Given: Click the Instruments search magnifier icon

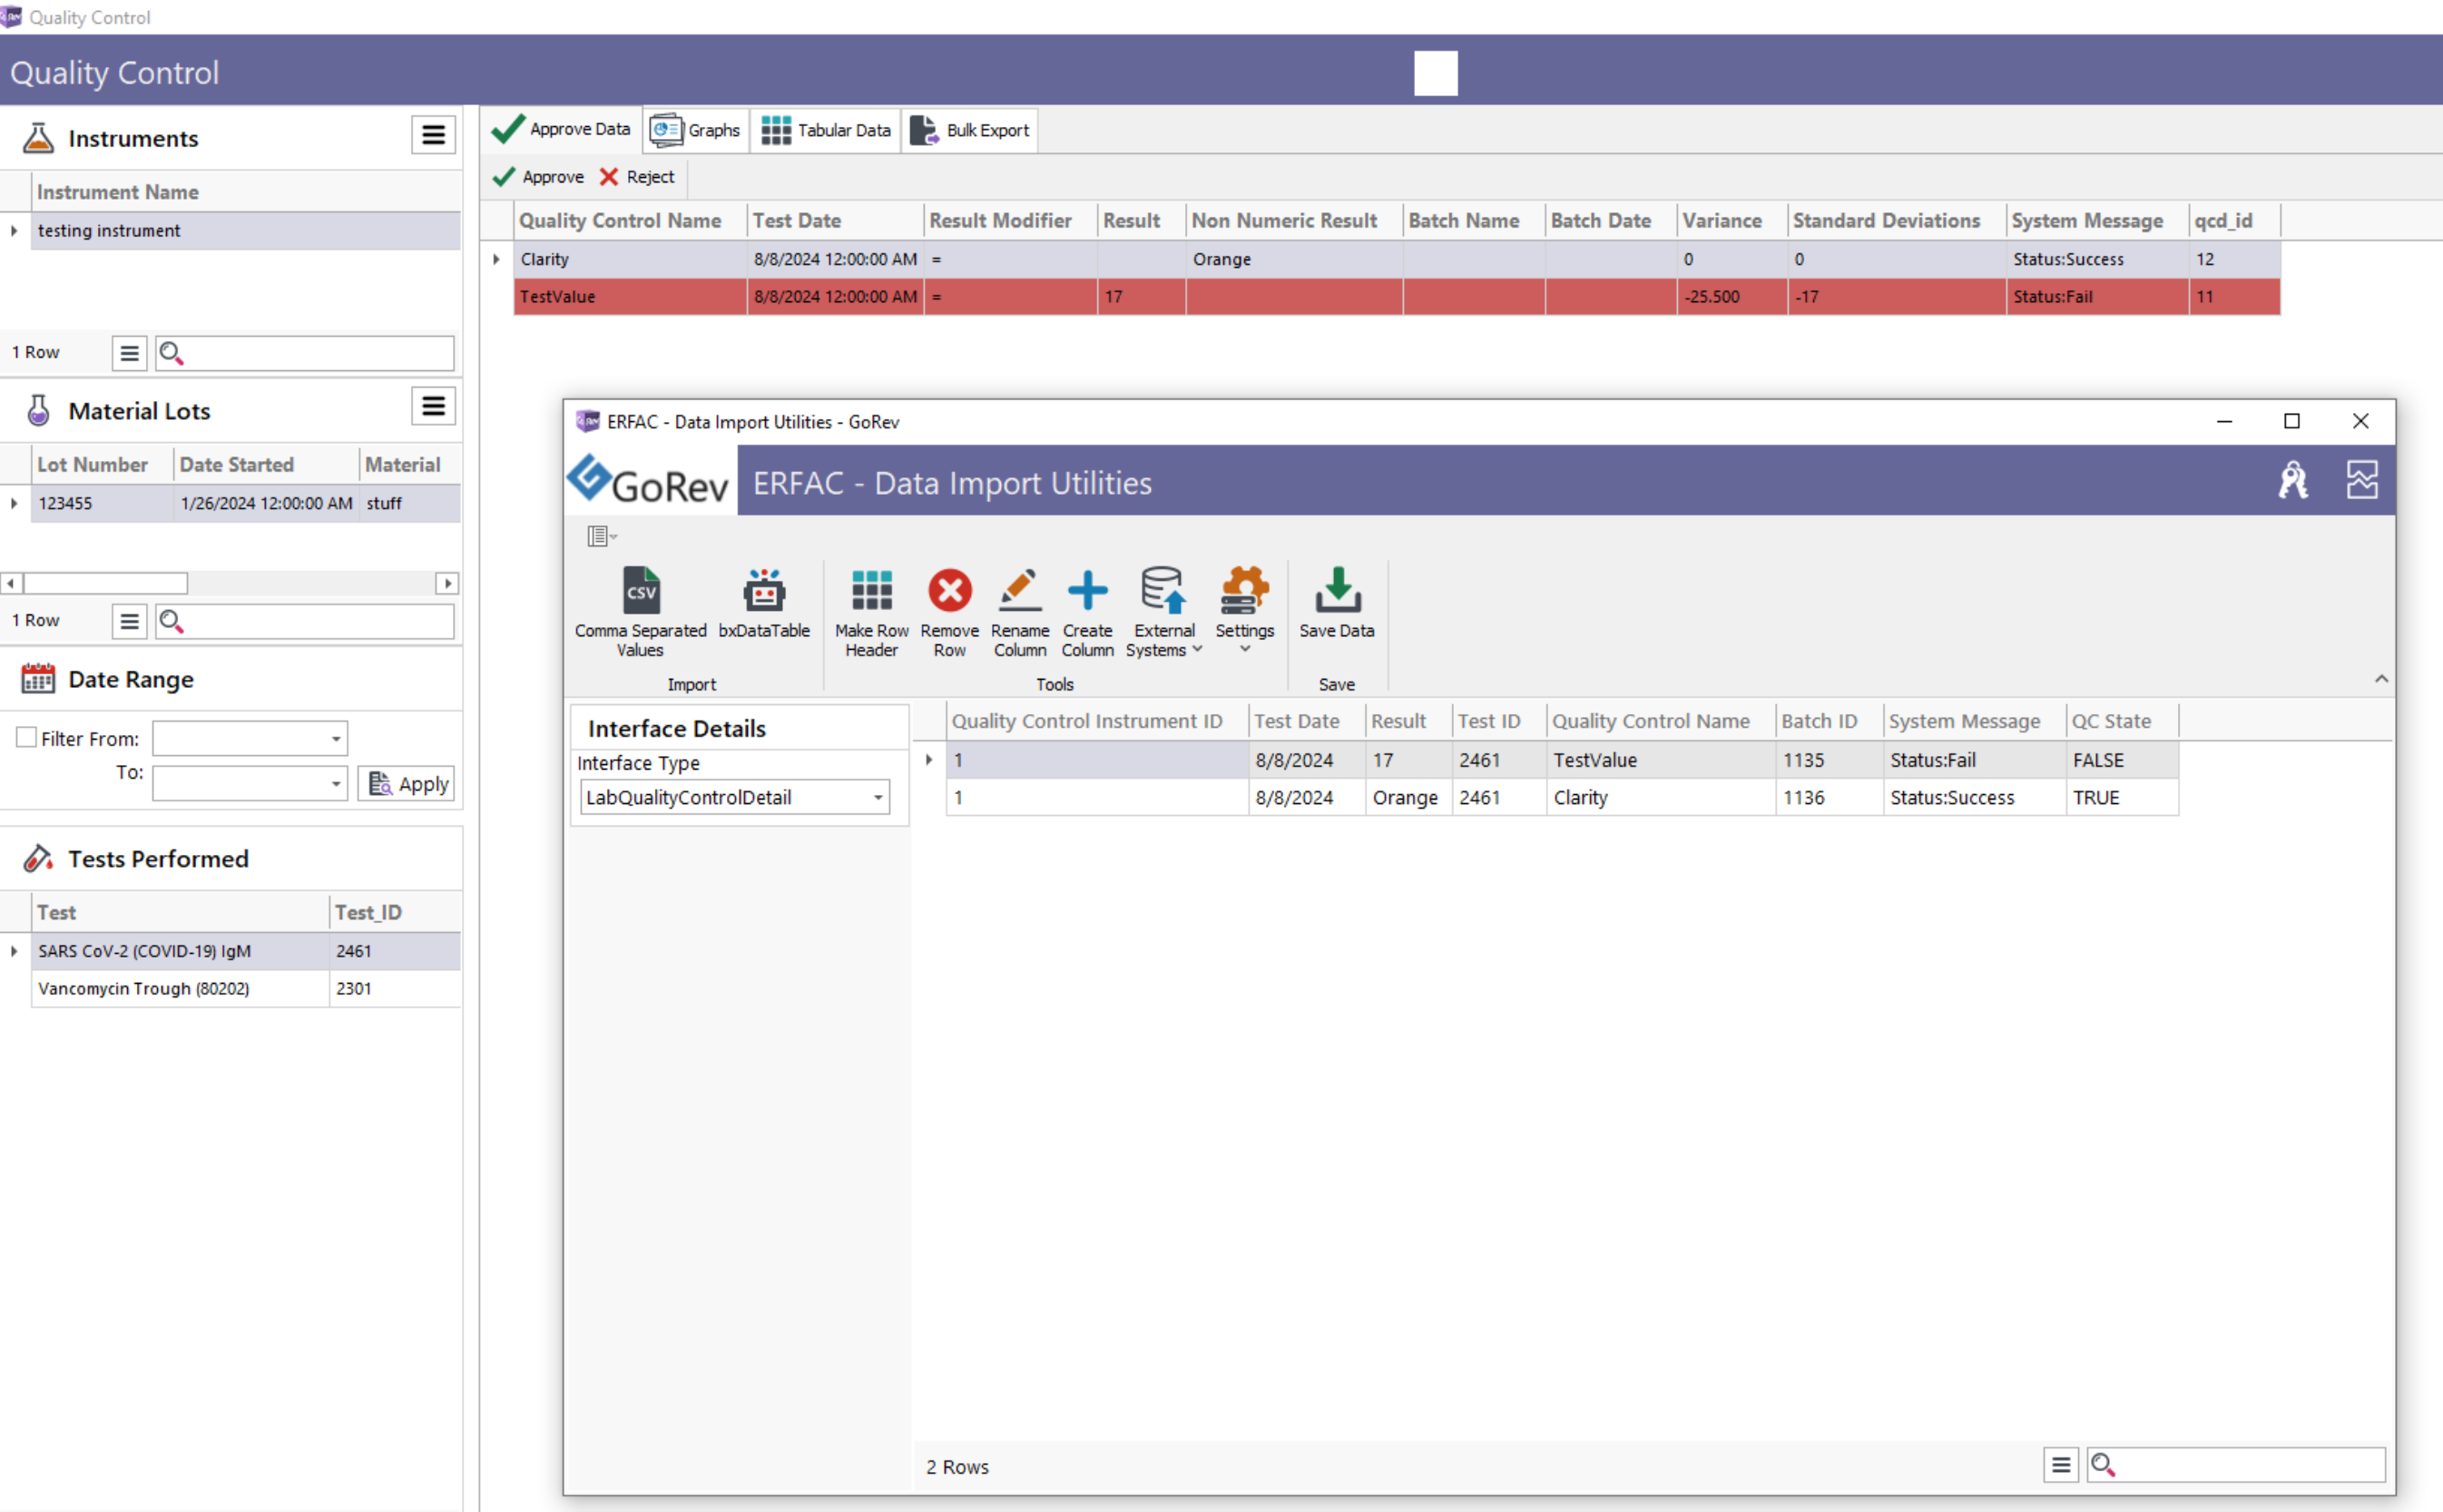Looking at the screenshot, I should tap(171, 353).
